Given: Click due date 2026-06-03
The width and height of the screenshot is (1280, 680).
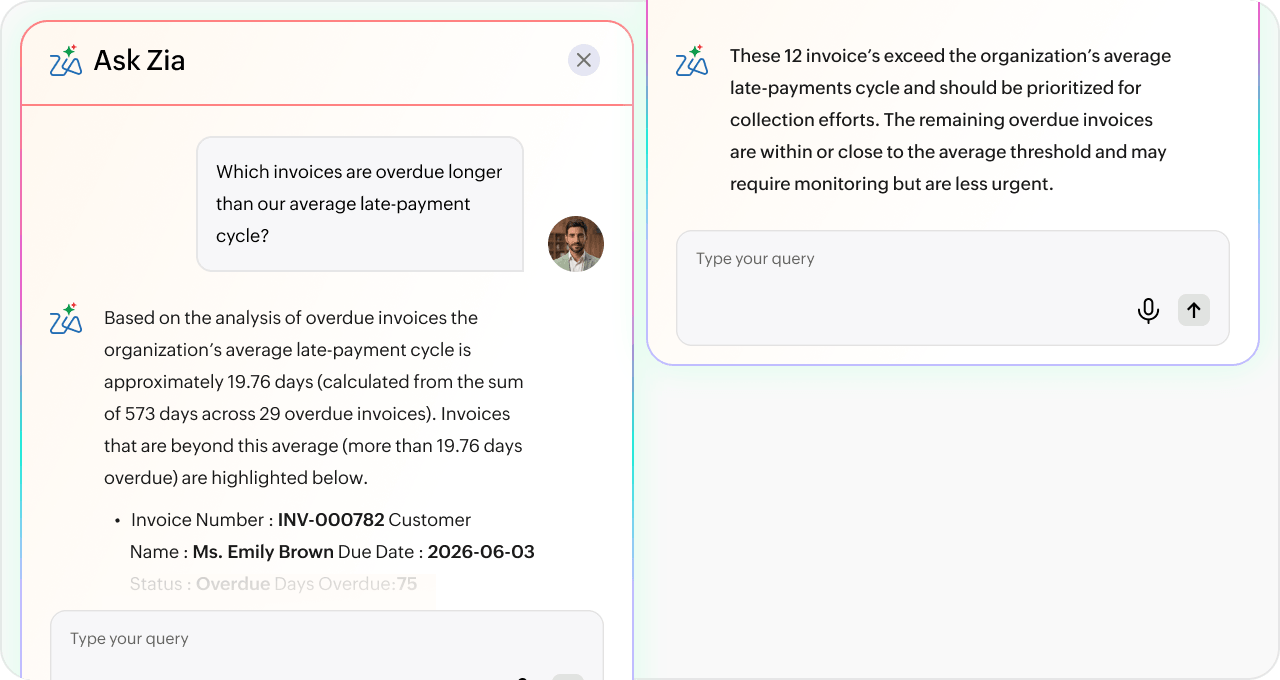Looking at the screenshot, I should click(481, 552).
